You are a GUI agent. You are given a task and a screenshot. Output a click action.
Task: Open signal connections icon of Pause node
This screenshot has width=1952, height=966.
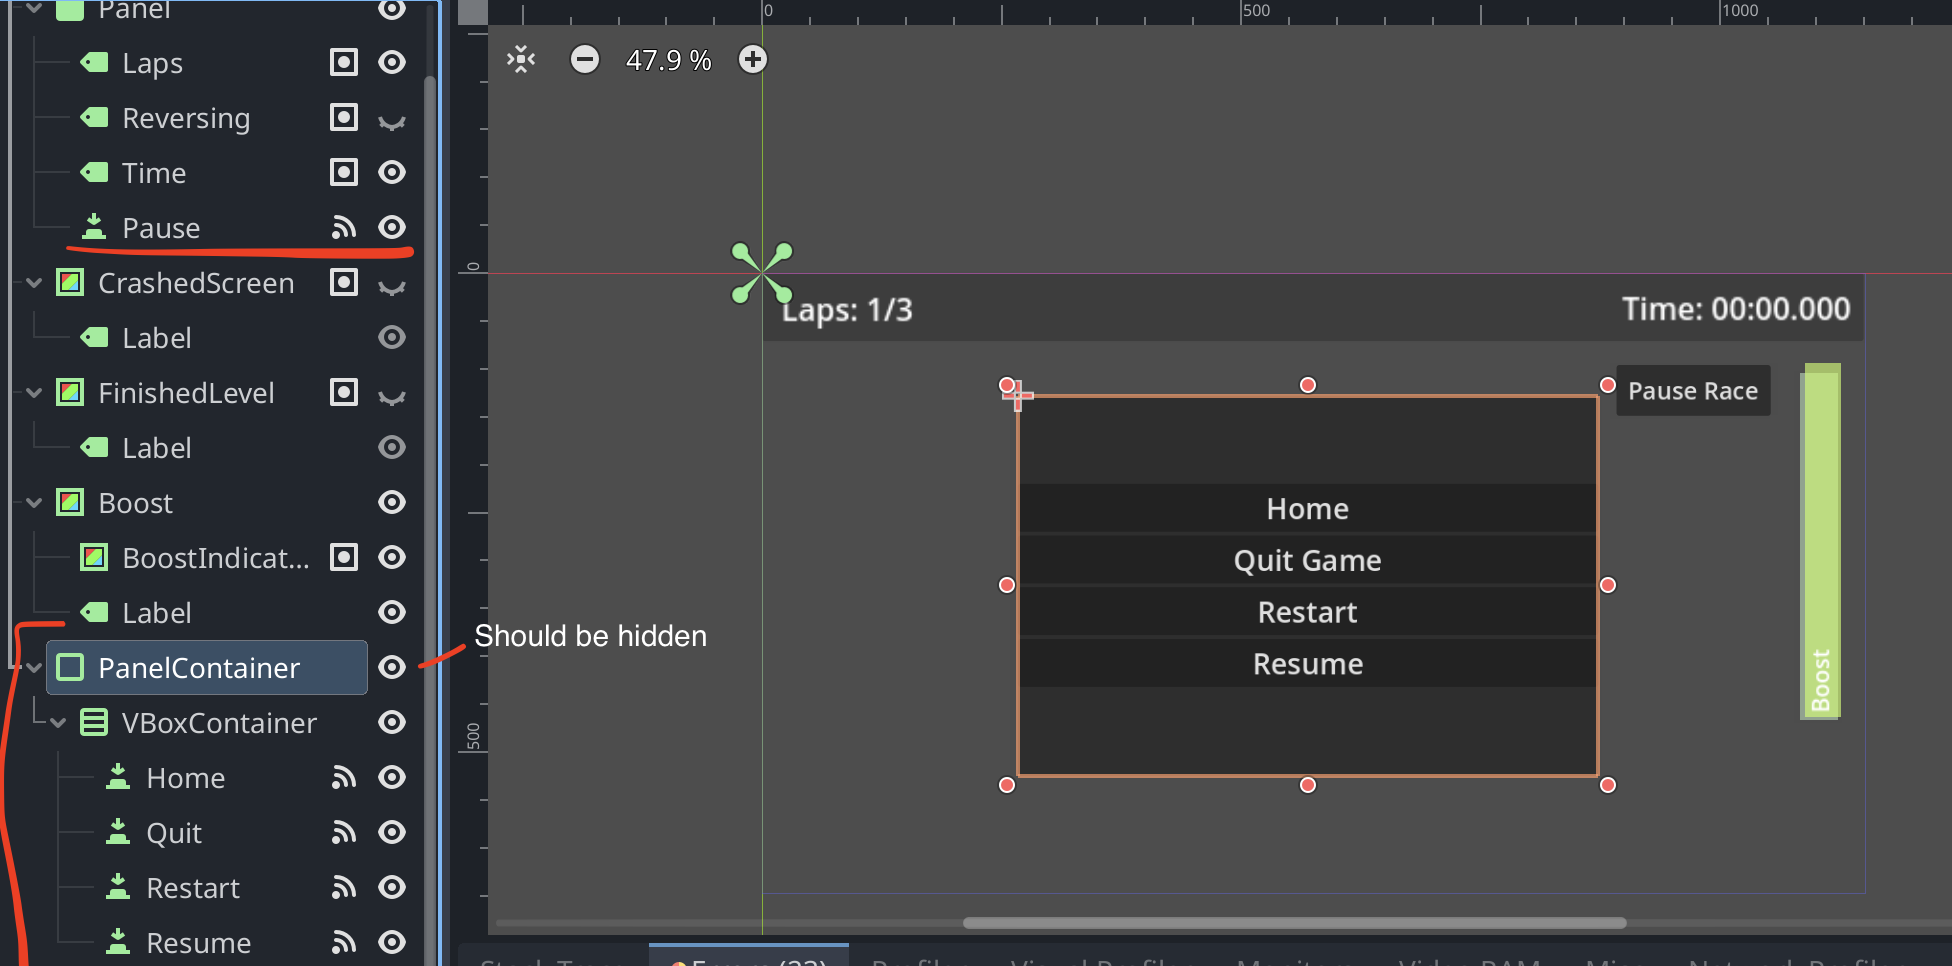coord(344,228)
